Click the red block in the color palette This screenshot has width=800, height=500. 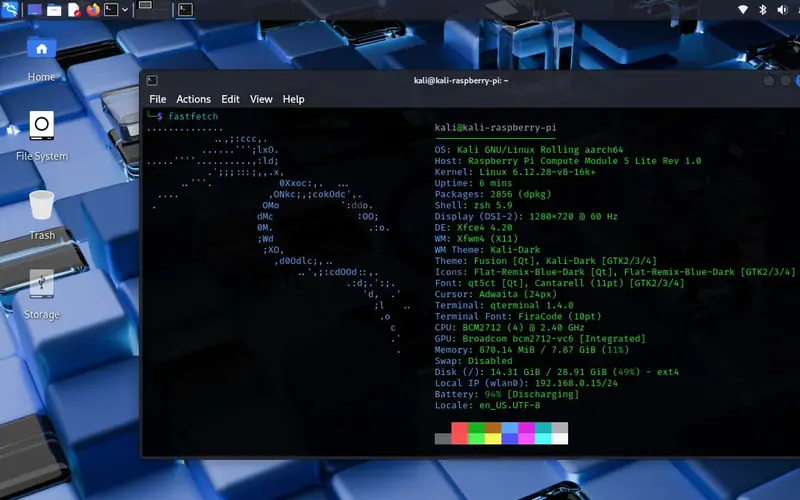pos(460,433)
